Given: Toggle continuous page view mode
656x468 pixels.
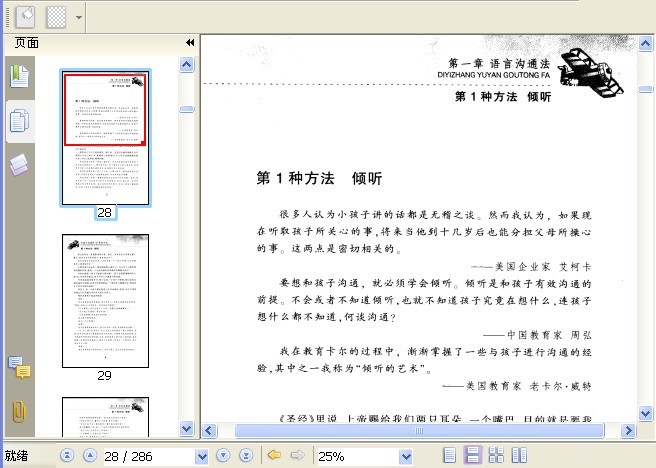Looking at the screenshot, I should [x=473, y=455].
